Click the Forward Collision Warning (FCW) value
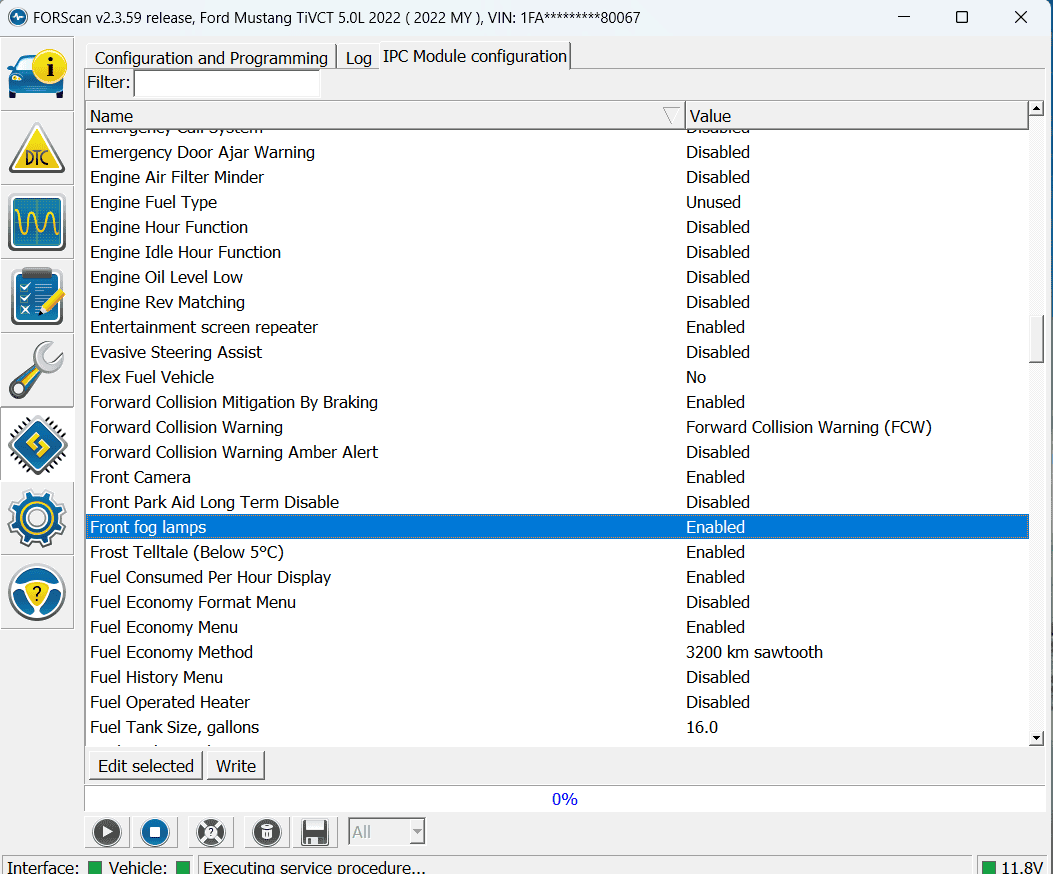 coord(809,427)
